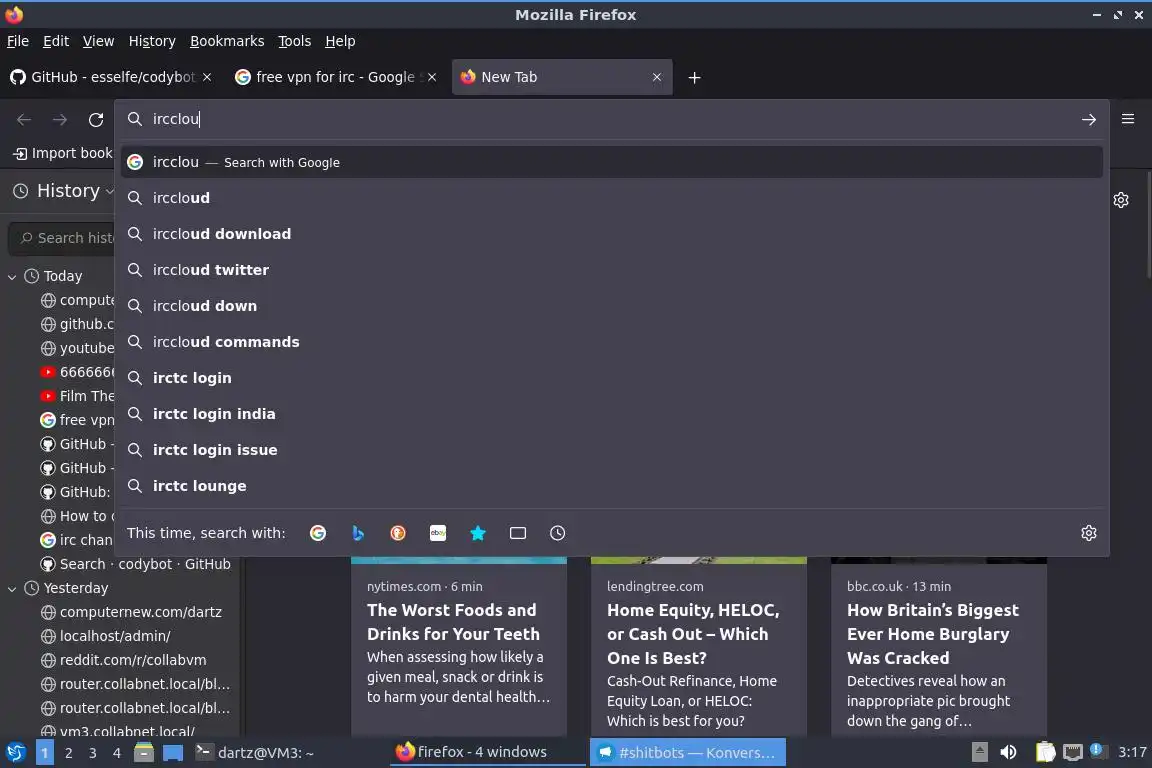
Task: Select 'irctc login' suggestion
Action: 612,378
